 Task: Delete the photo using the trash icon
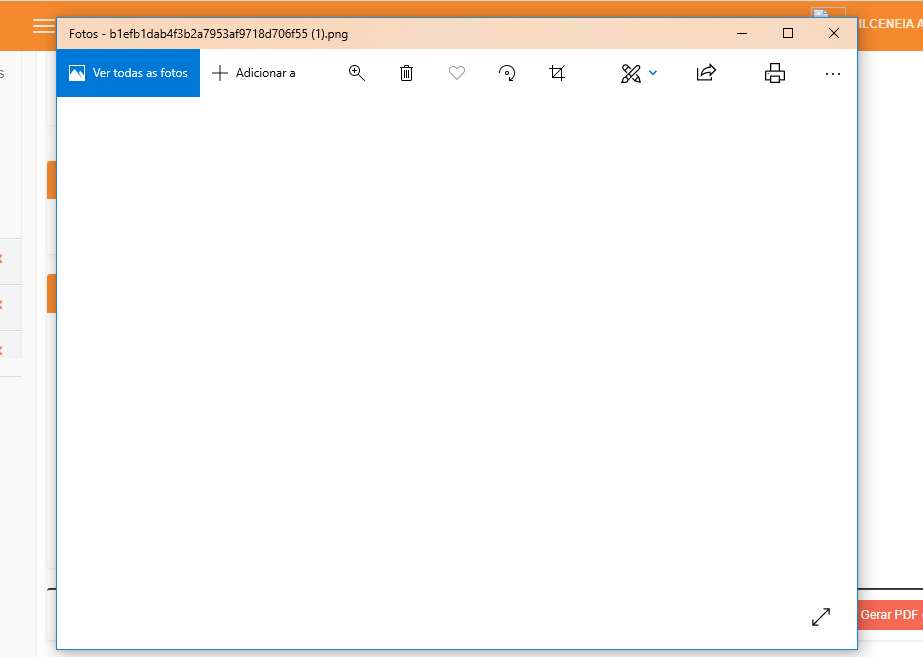click(x=406, y=73)
